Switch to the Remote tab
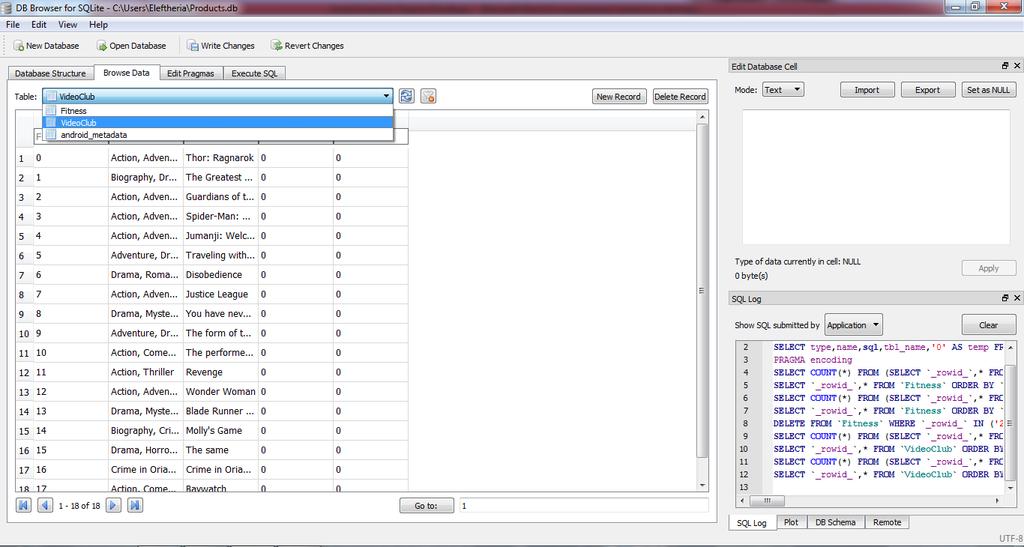 887,522
